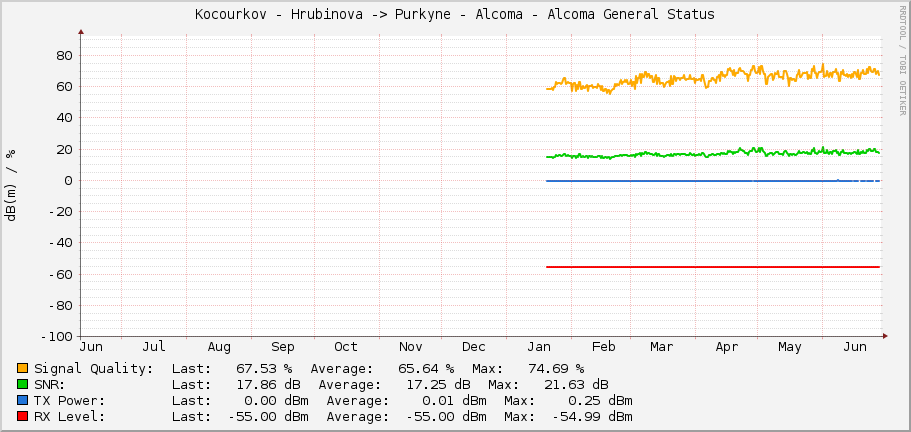Click the y-axis value 40
911x432 pixels.
coord(64,118)
